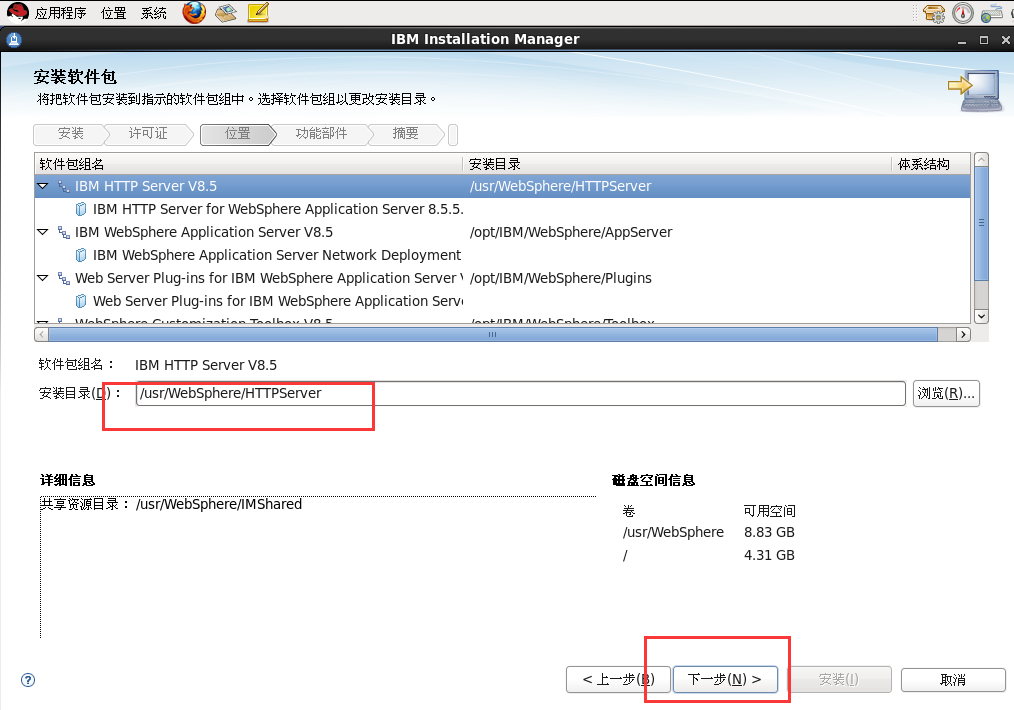Click the 软件包组名 column header

pyautogui.click(x=249, y=164)
